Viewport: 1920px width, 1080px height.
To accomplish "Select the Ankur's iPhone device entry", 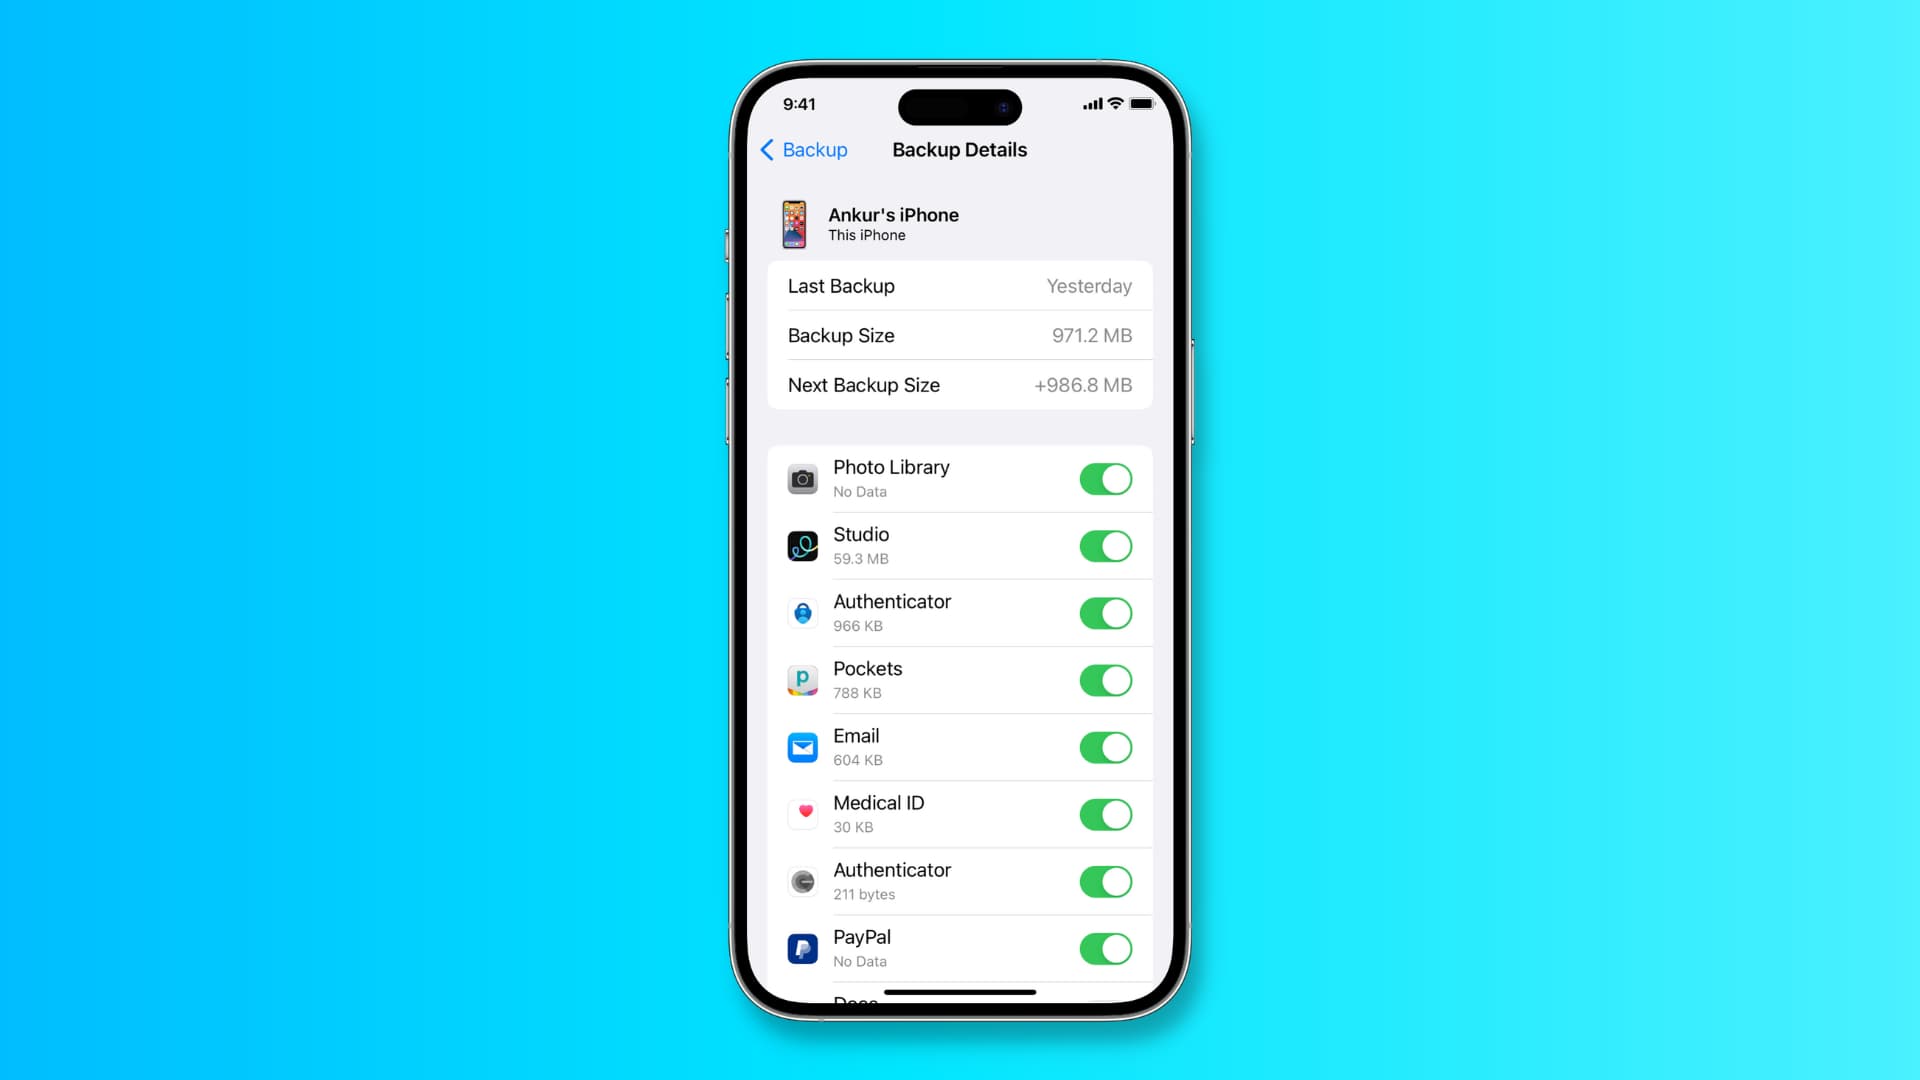I will coord(959,223).
